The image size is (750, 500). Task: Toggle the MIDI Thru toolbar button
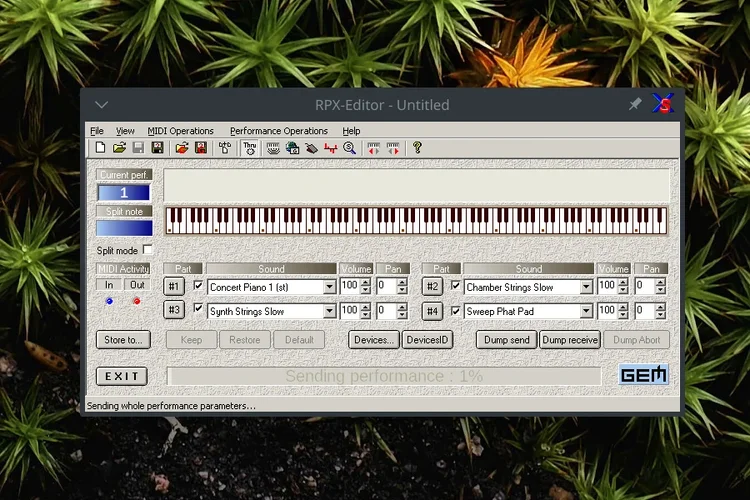coord(250,148)
